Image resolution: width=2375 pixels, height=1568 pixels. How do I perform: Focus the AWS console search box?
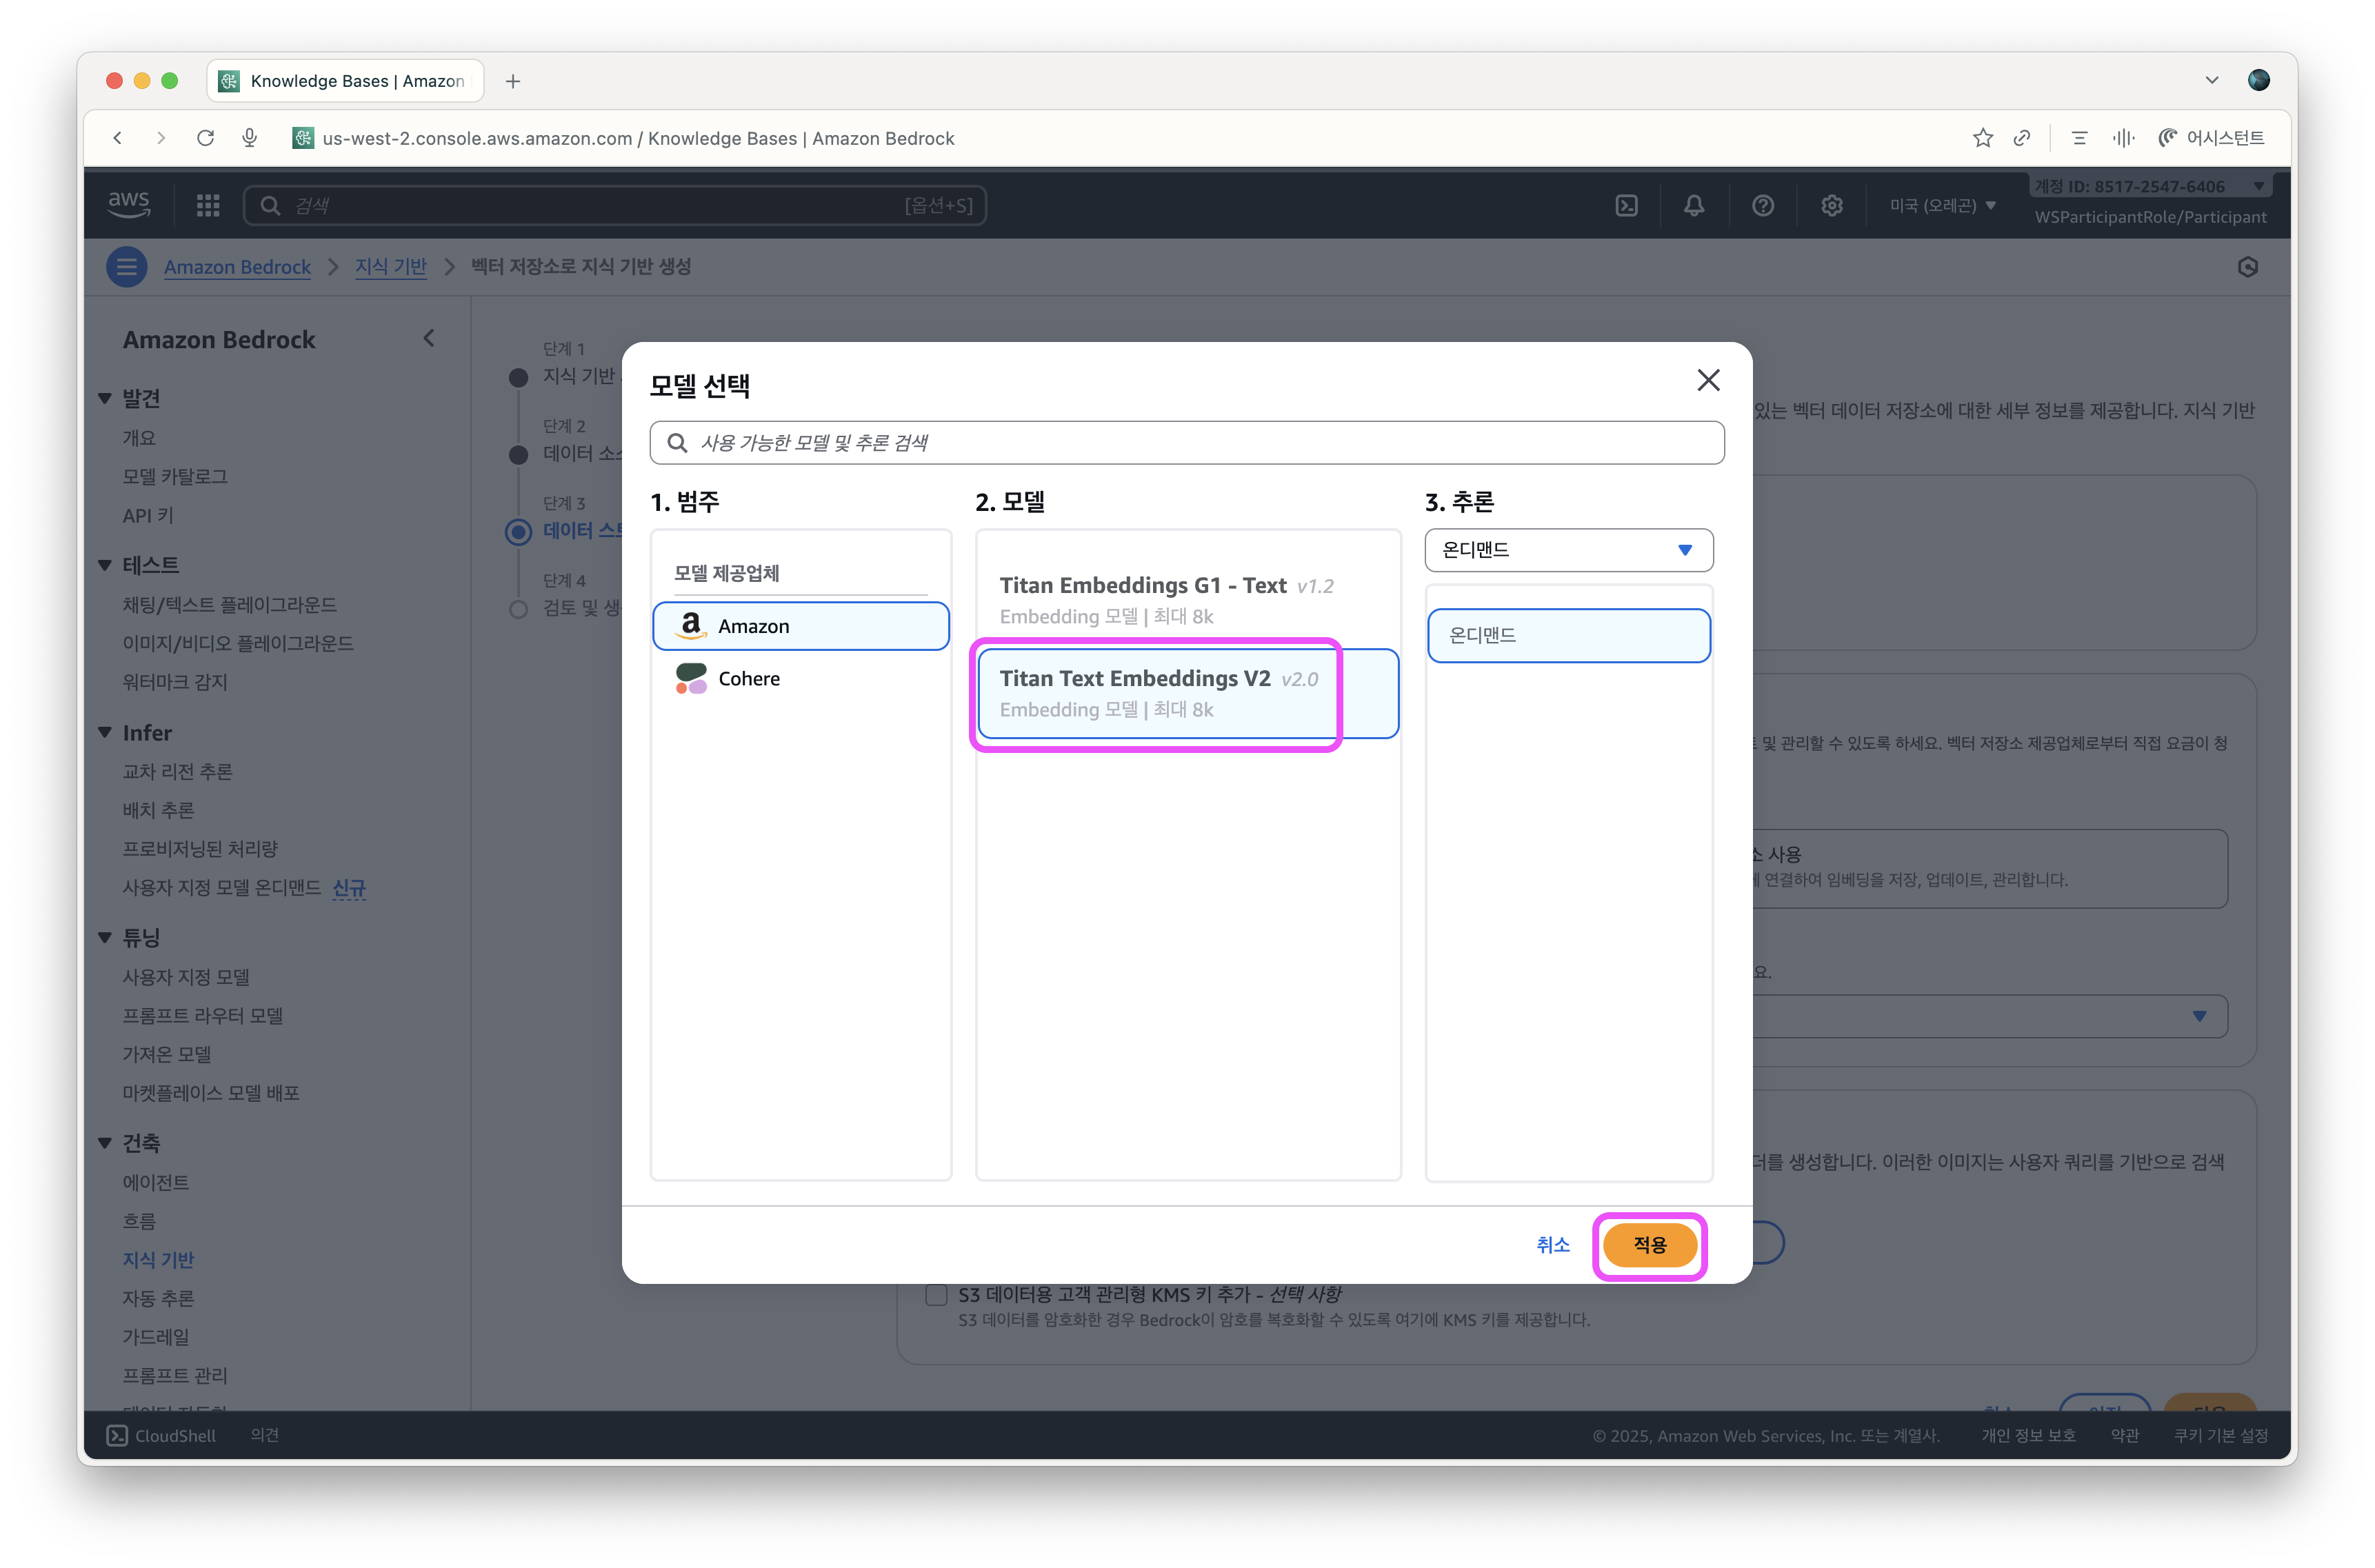615,205
